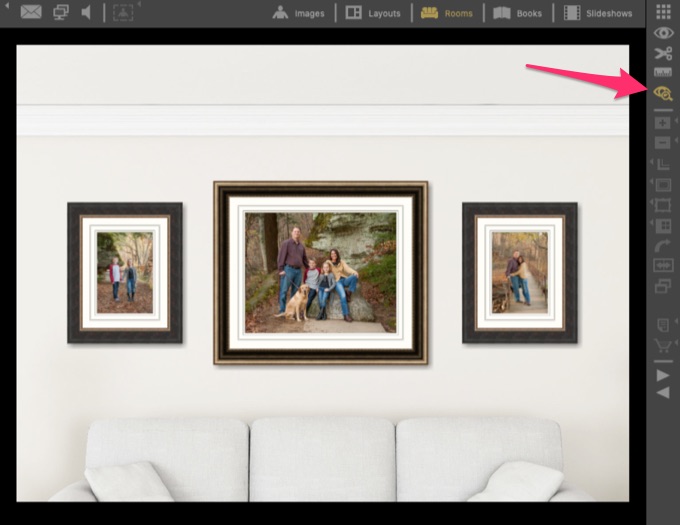680x525 pixels.
Task: Click the grid thumbnails icon
Action: tap(662, 12)
